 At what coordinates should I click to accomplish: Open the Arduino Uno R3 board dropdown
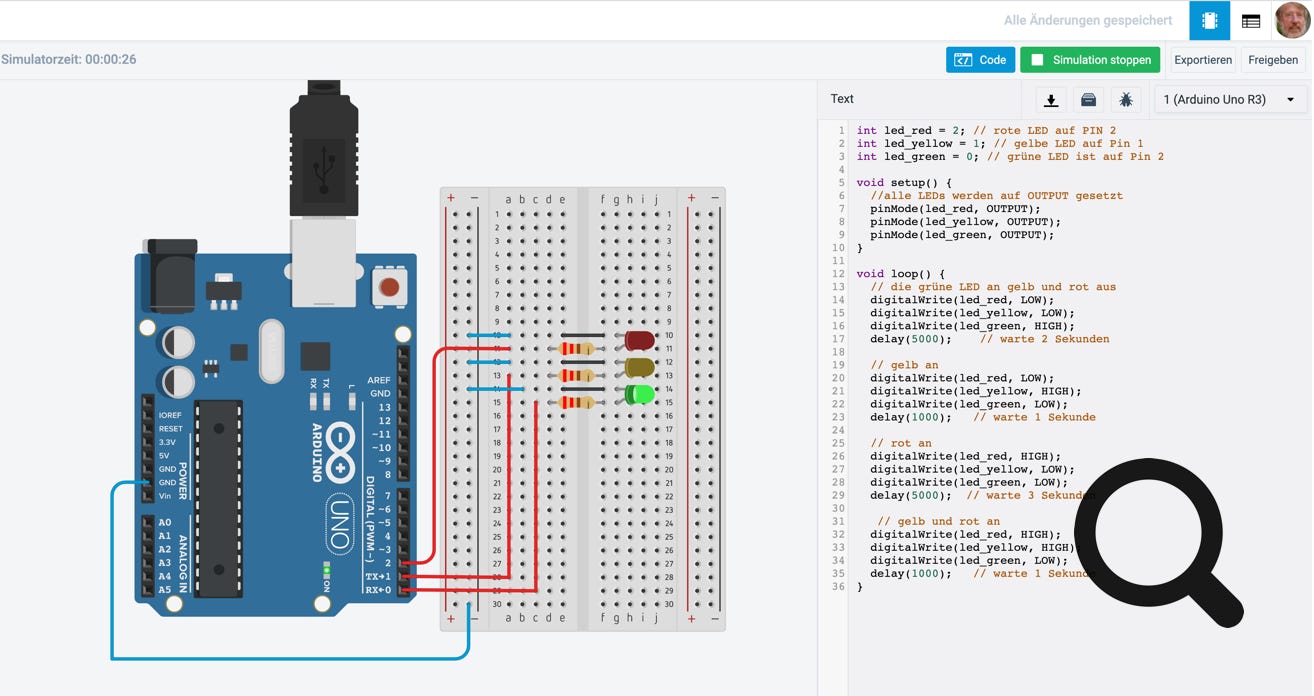pos(1229,100)
